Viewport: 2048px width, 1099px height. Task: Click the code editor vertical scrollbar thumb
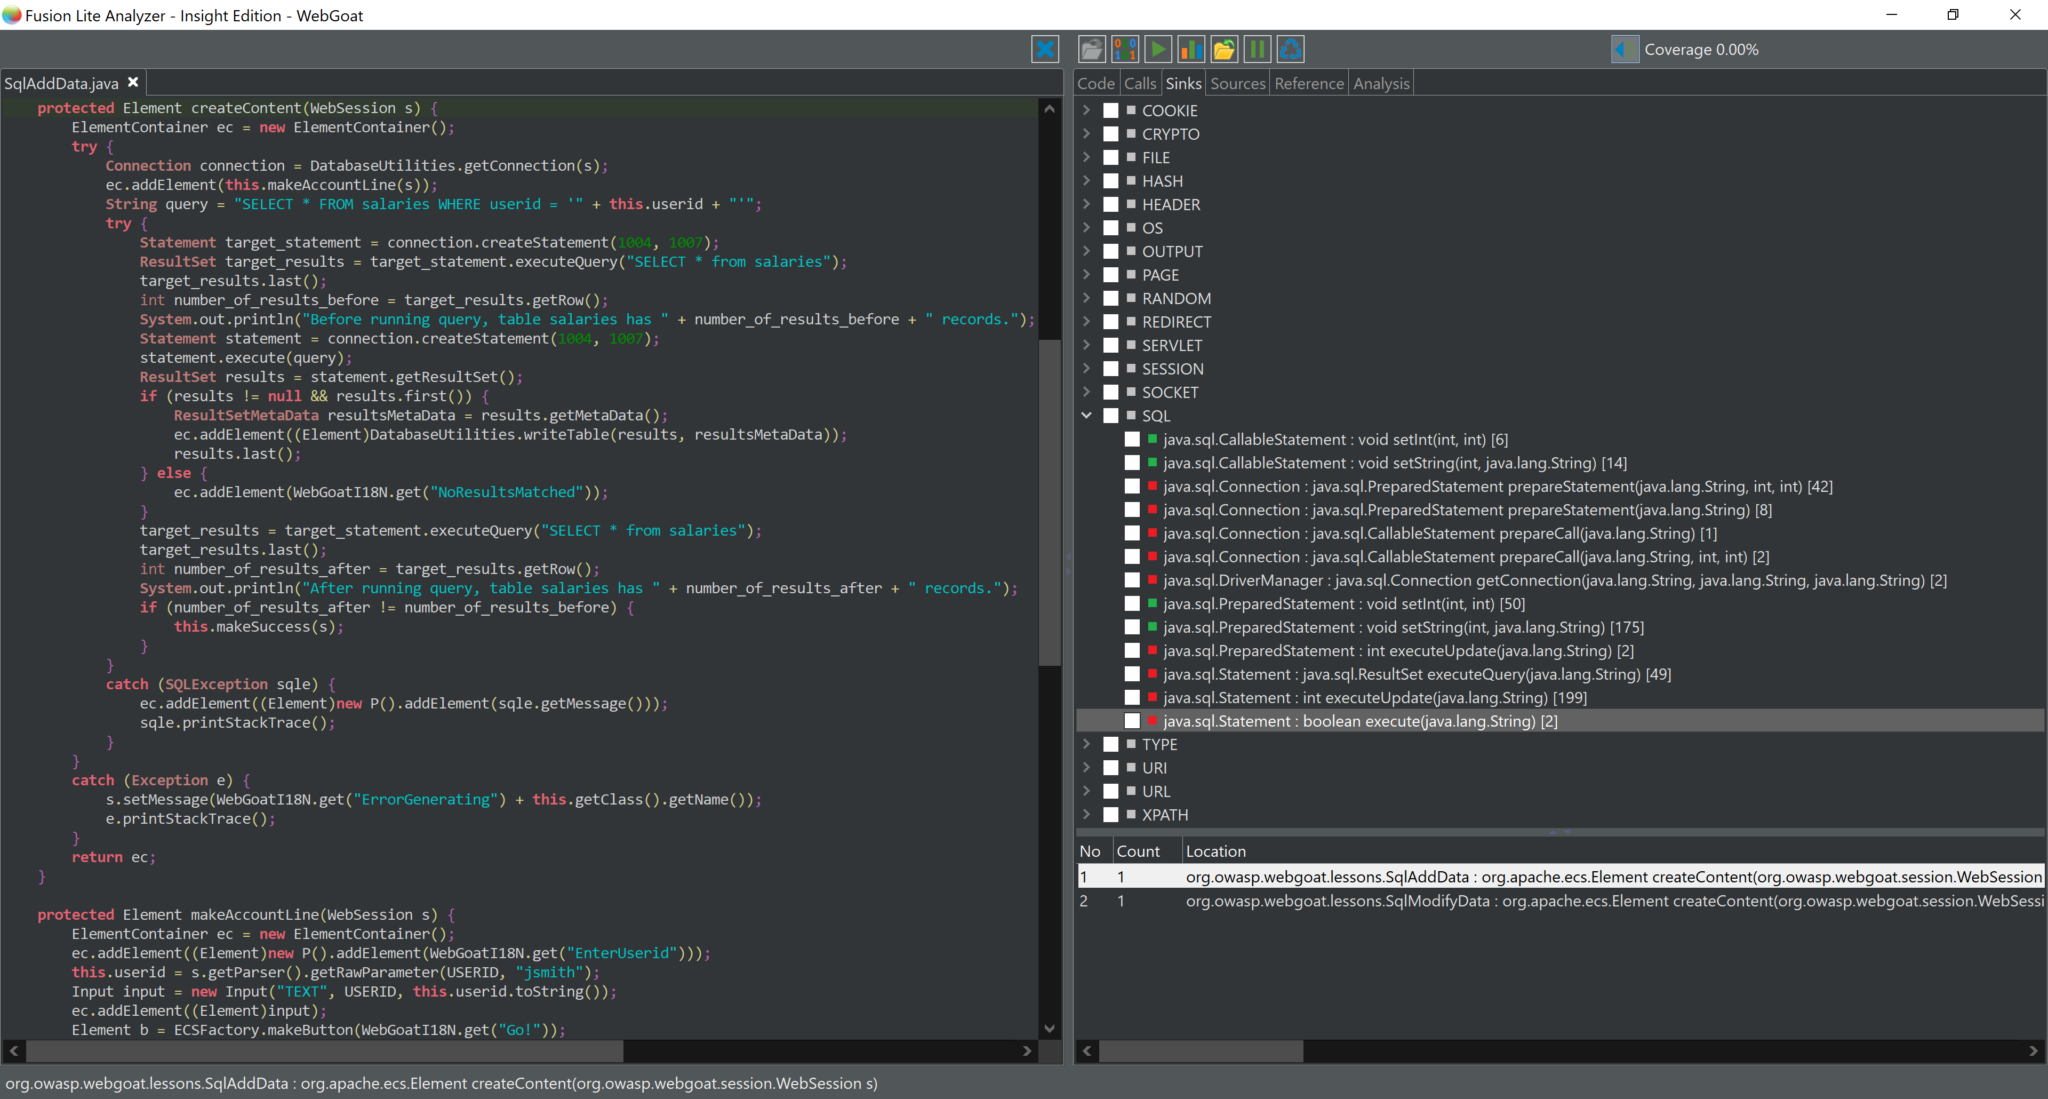1049,500
